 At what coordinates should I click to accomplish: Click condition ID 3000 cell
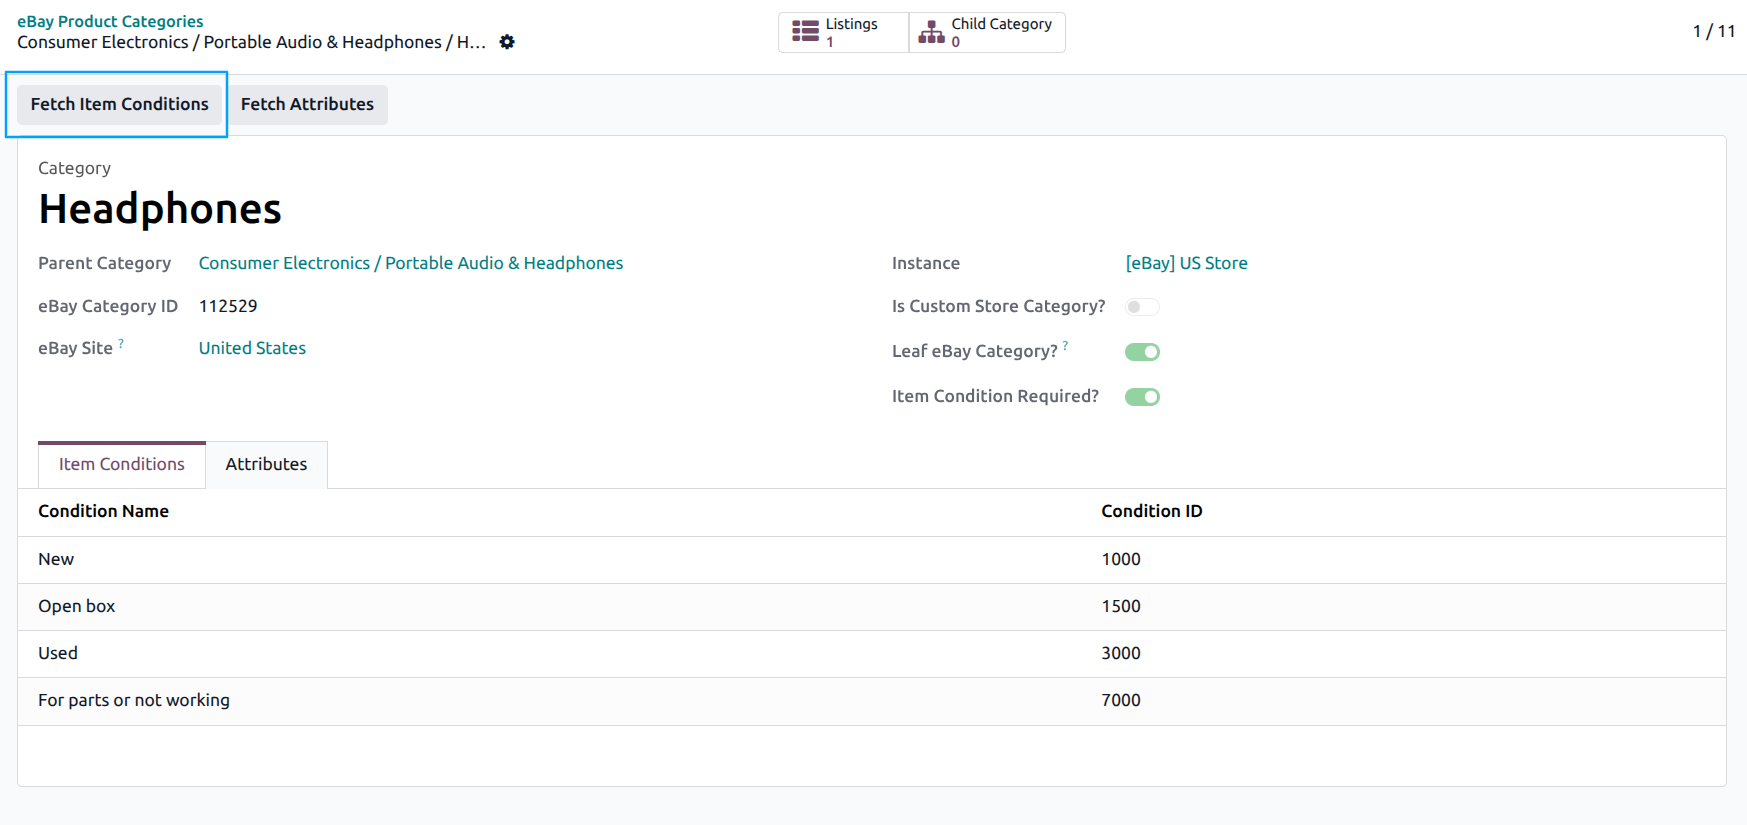click(1121, 653)
